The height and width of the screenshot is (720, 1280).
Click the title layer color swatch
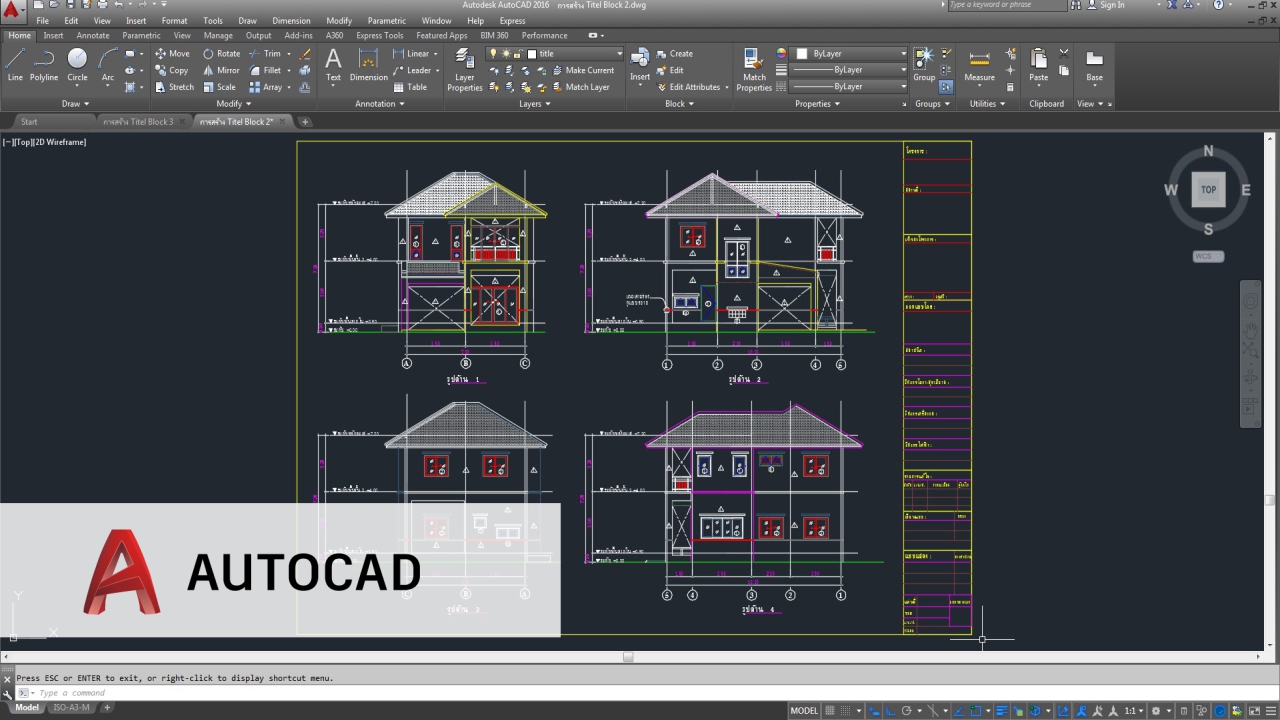coord(532,54)
